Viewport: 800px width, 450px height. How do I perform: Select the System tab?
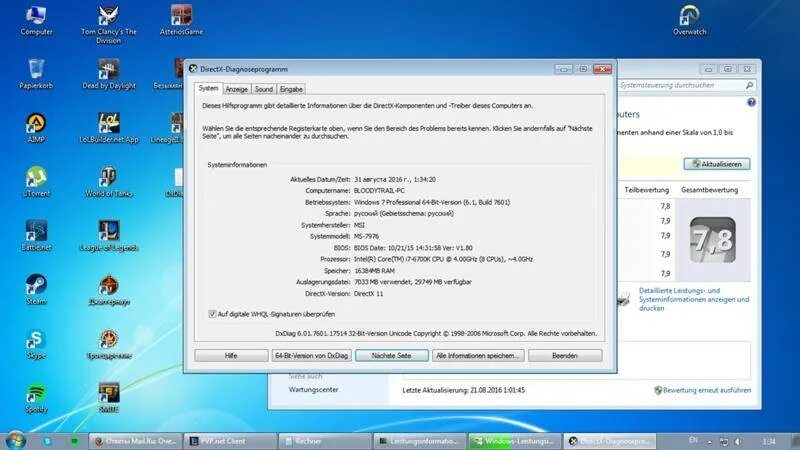coord(208,88)
